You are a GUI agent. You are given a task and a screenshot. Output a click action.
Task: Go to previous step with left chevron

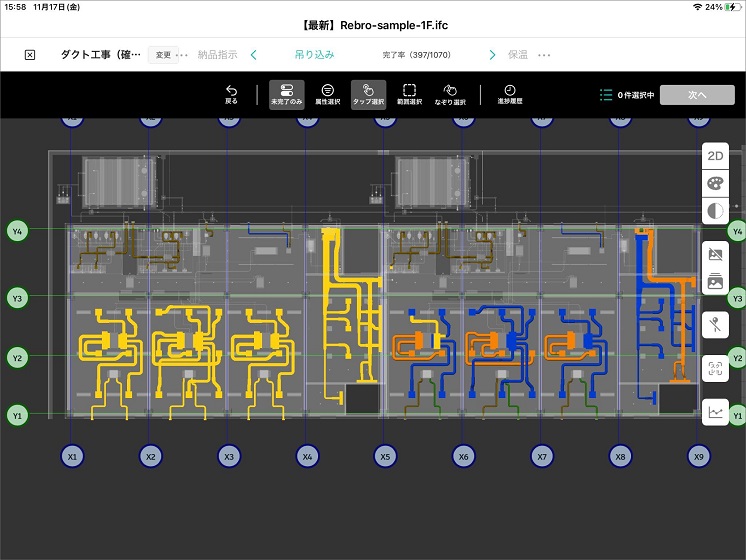[254, 55]
